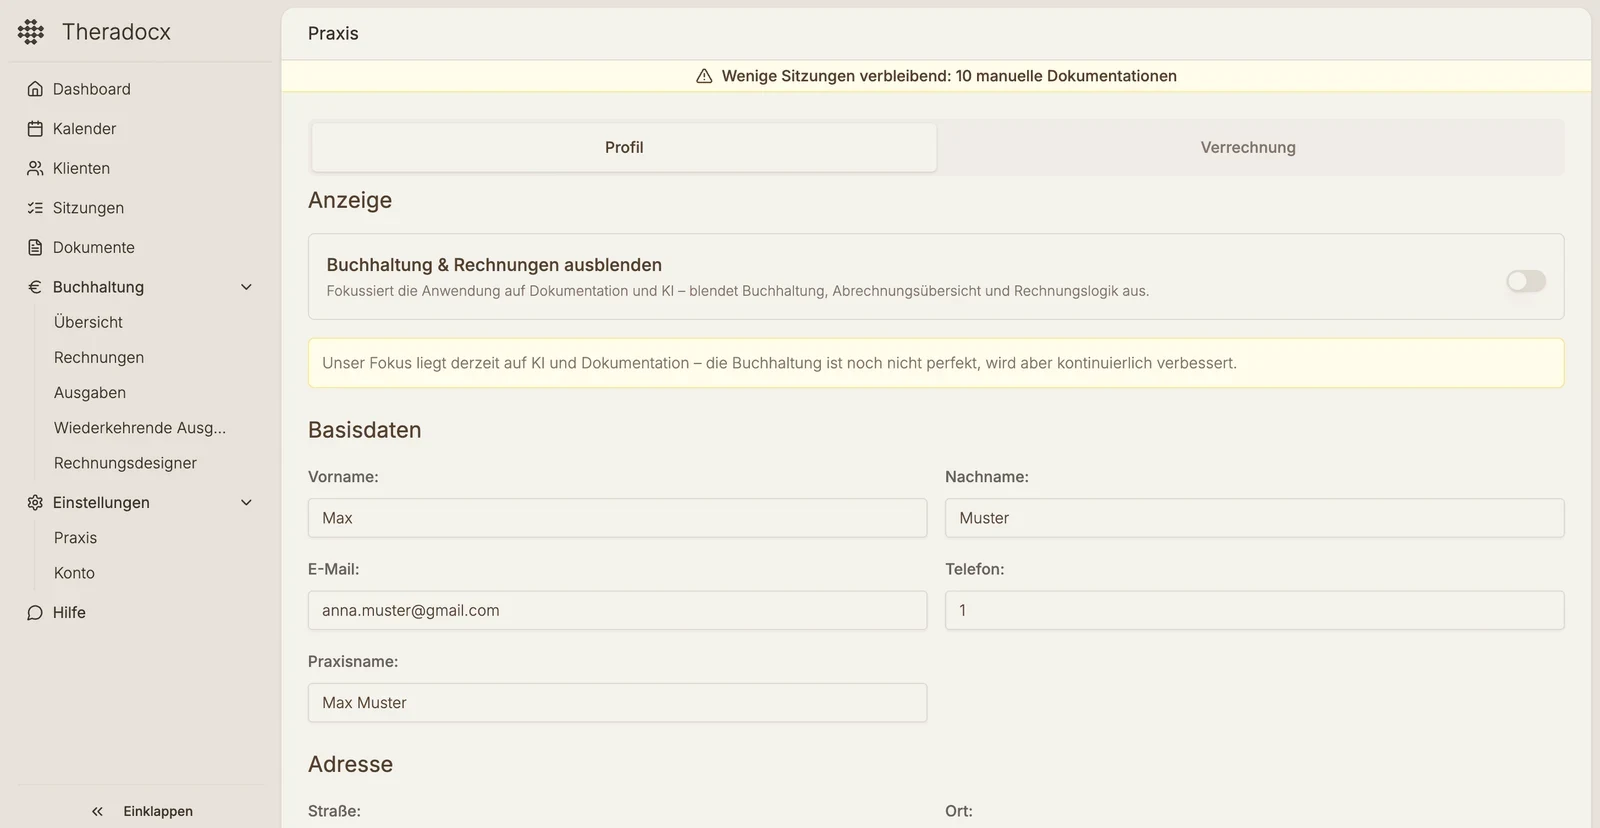Toggle Buchhaltung & Rechnungen ausblenden switch
The image size is (1600, 828).
coord(1526,281)
